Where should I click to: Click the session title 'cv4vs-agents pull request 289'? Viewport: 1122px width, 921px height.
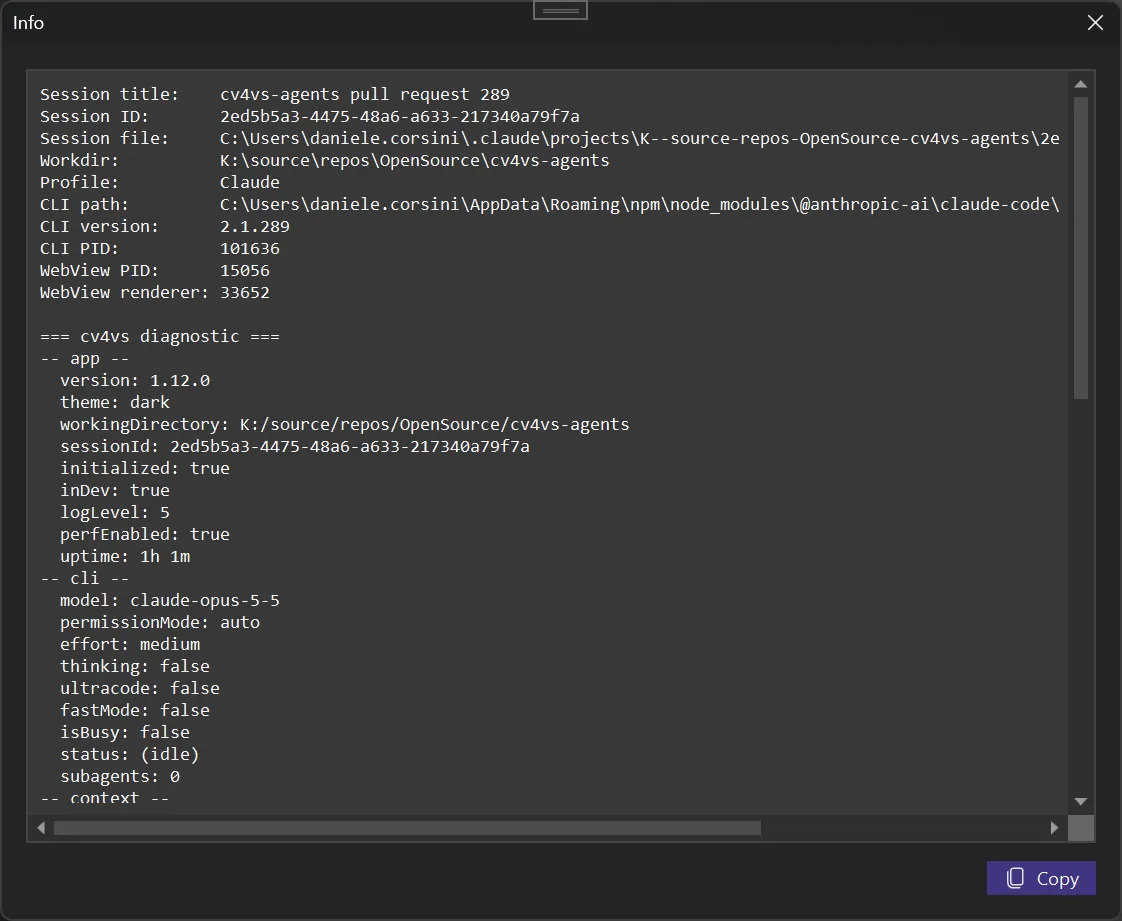coord(365,94)
